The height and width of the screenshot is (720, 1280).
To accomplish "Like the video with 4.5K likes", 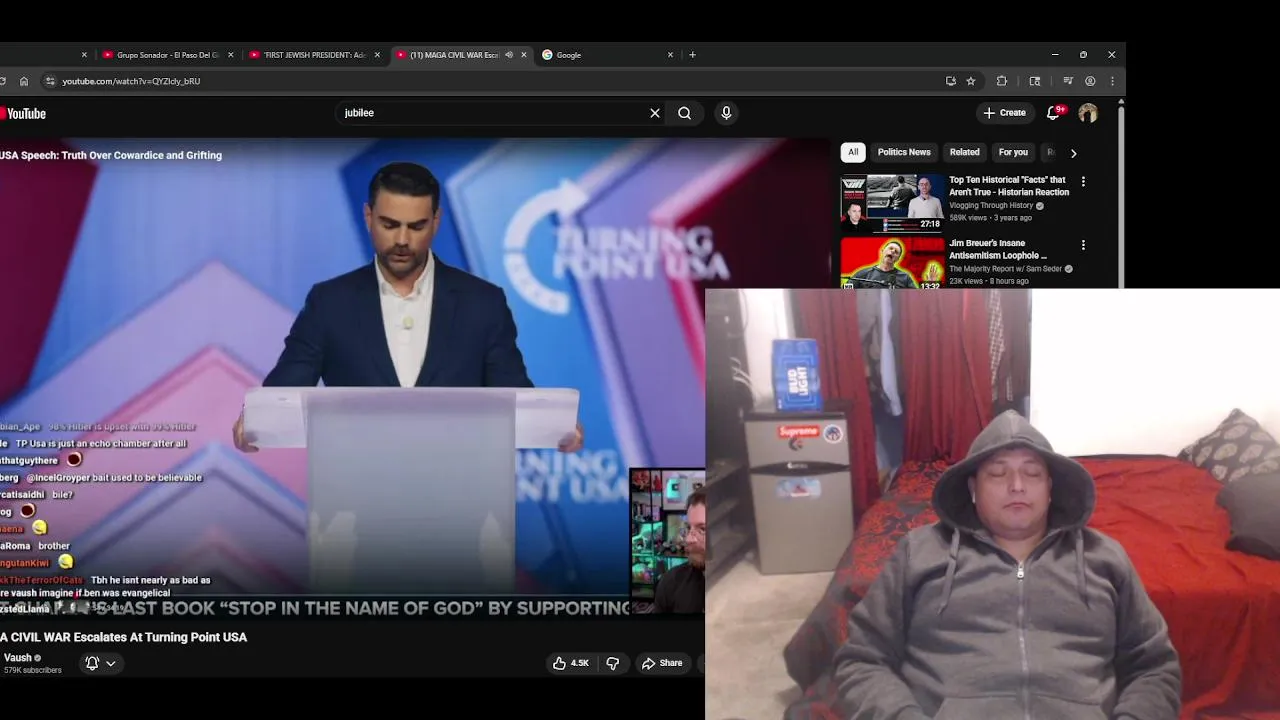I will coord(572,663).
